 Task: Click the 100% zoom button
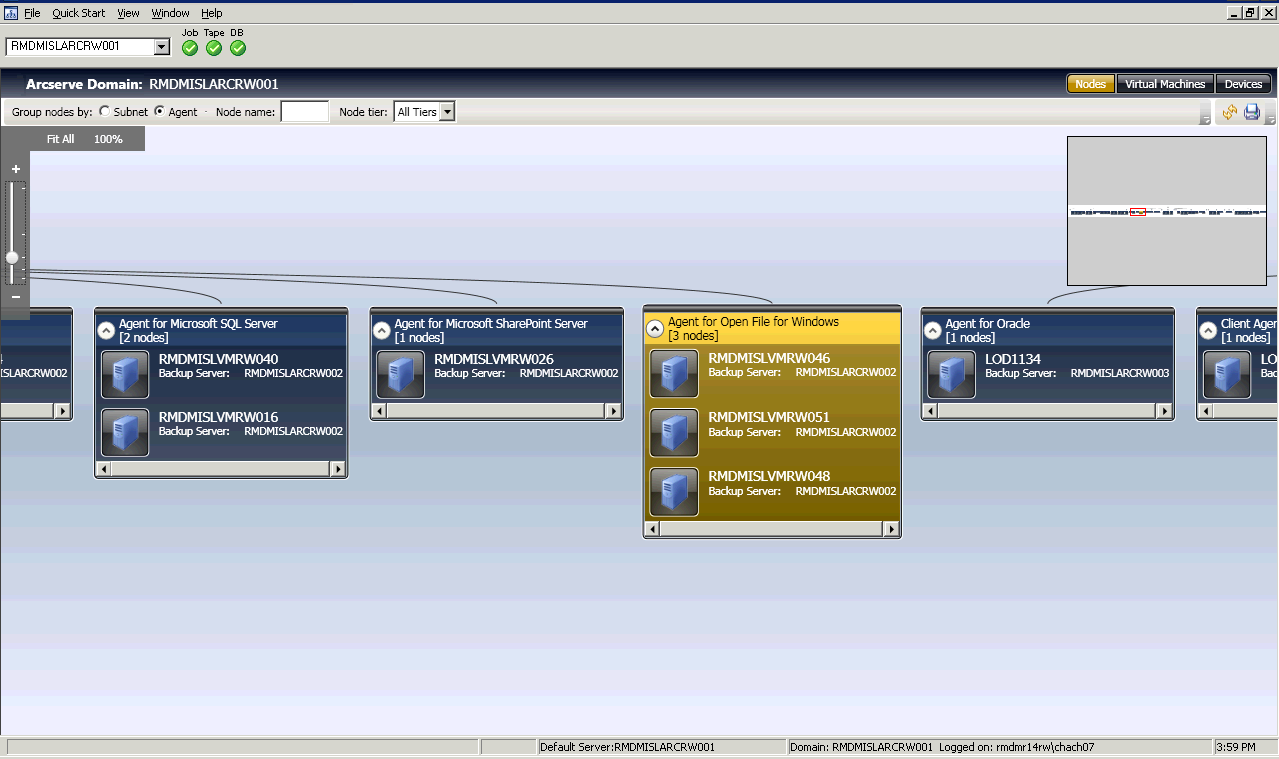pos(108,139)
